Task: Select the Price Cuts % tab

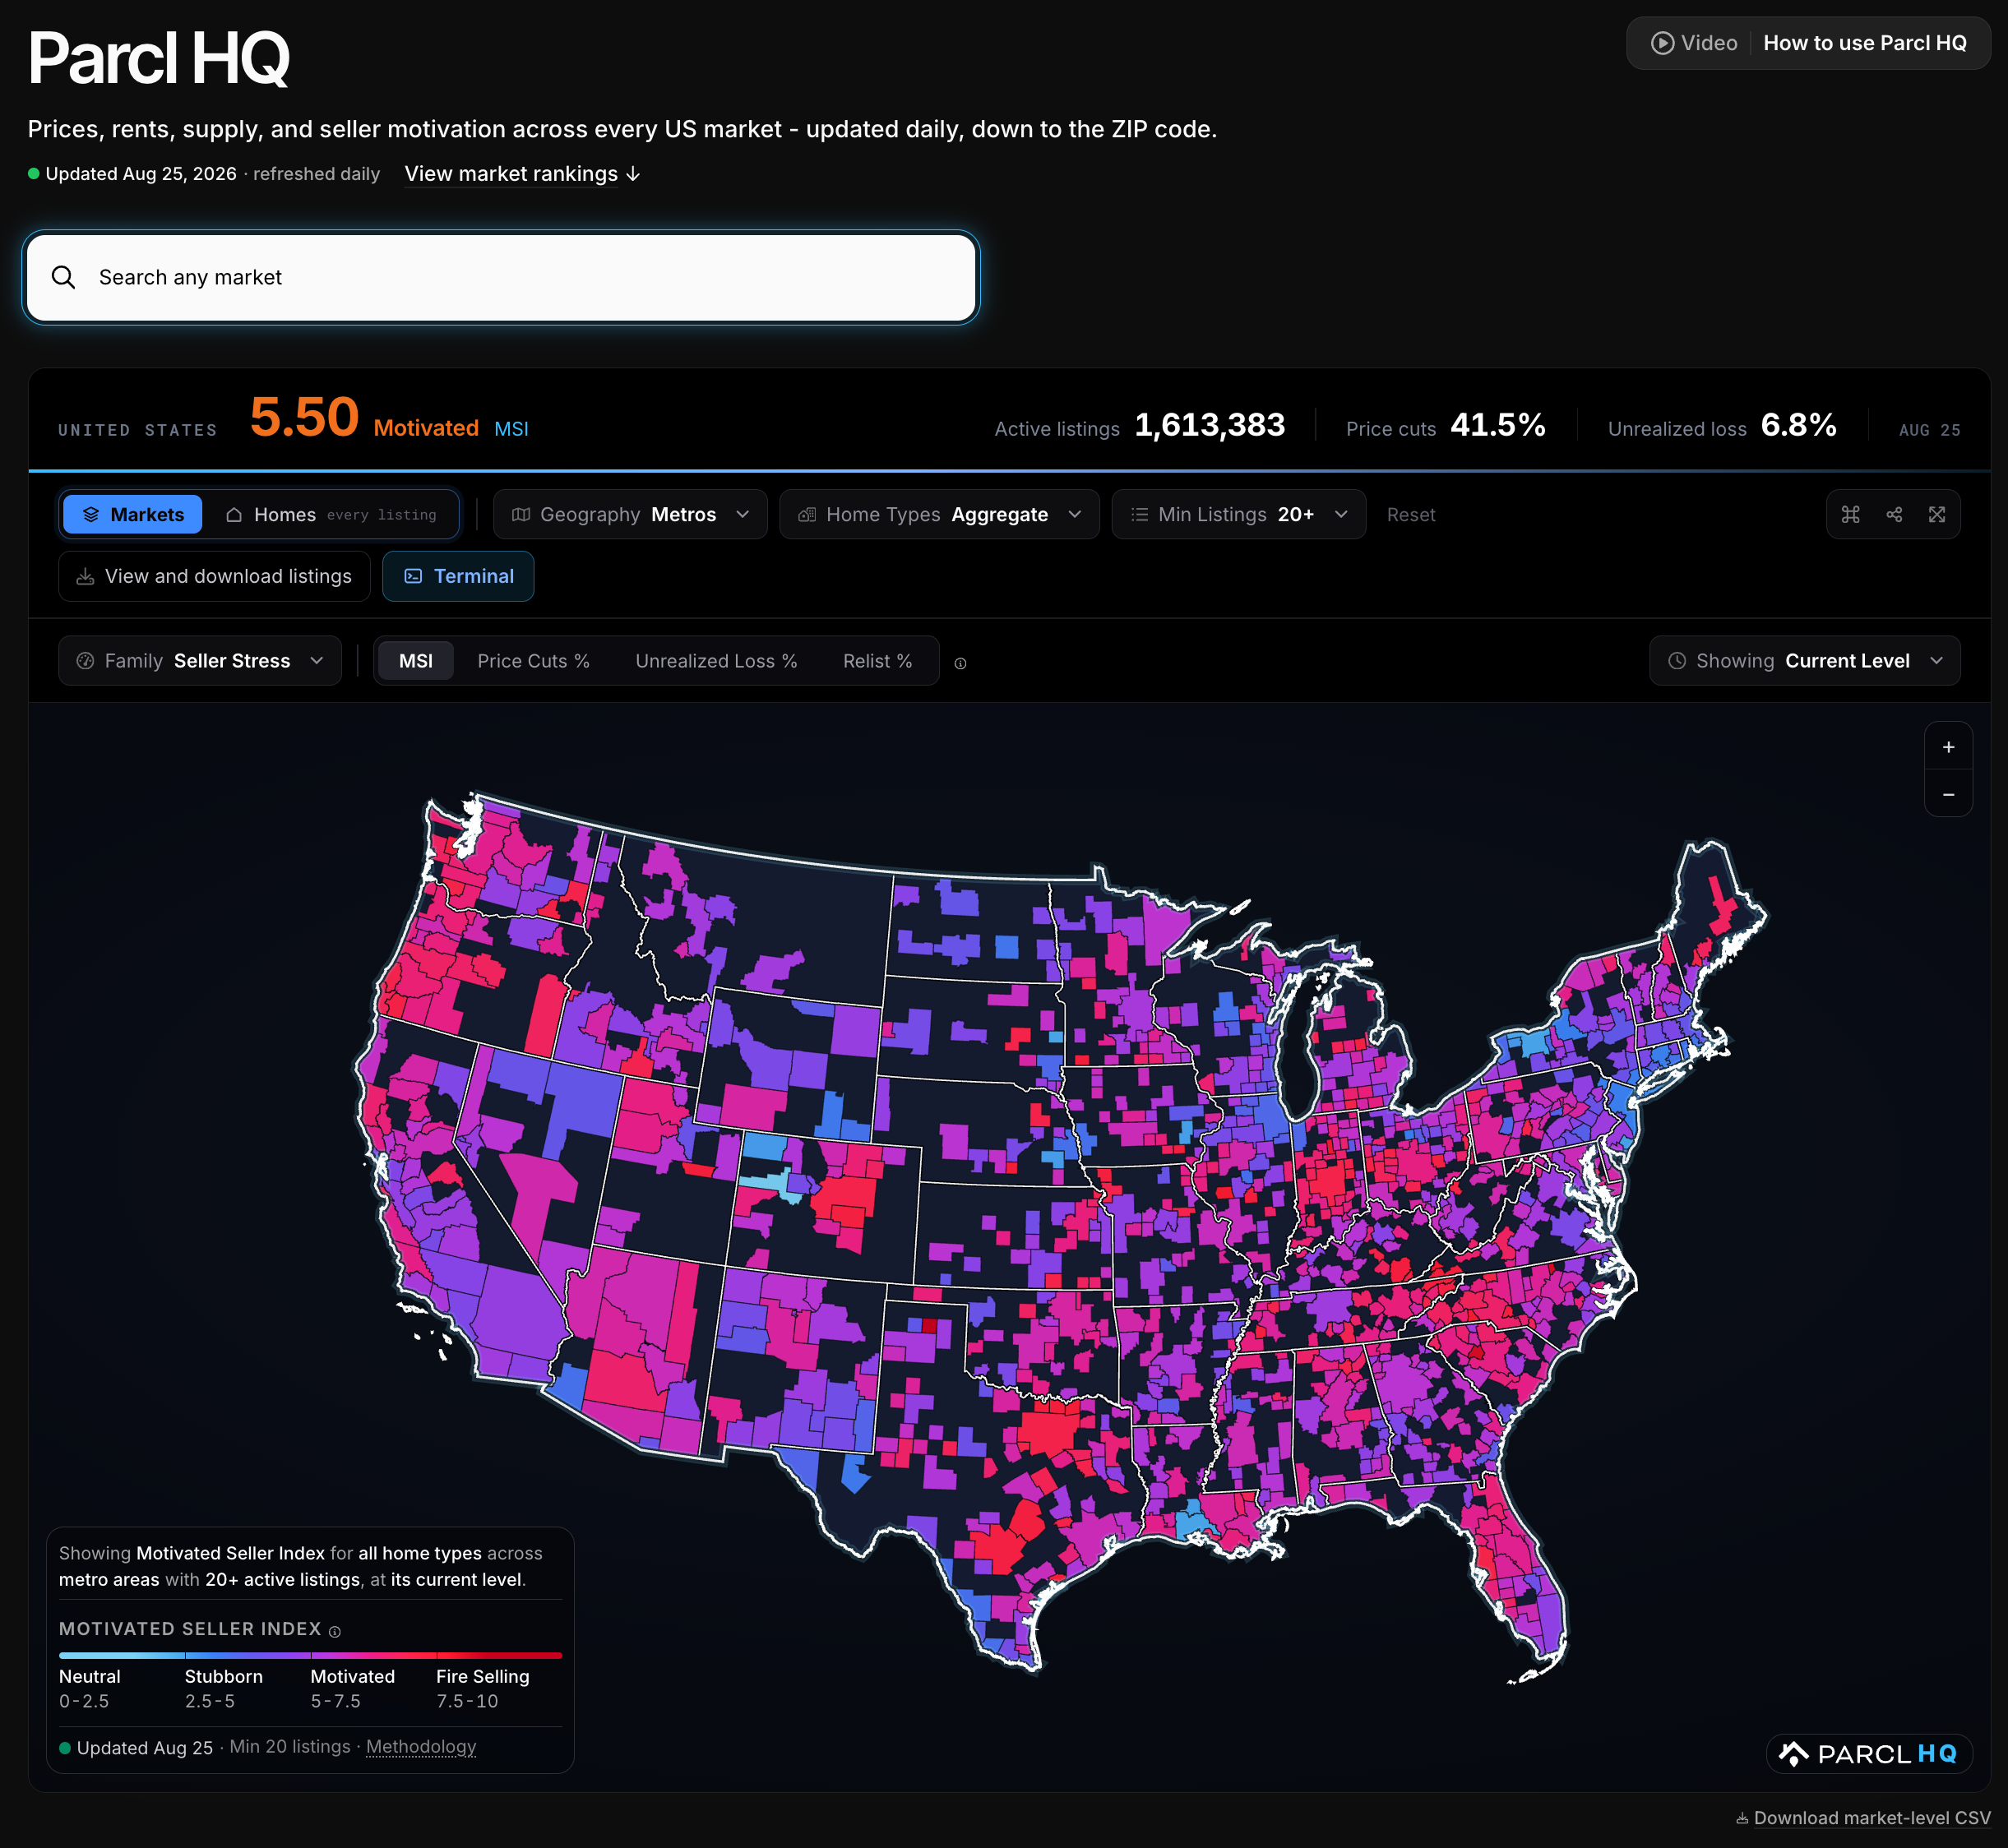Action: click(533, 661)
